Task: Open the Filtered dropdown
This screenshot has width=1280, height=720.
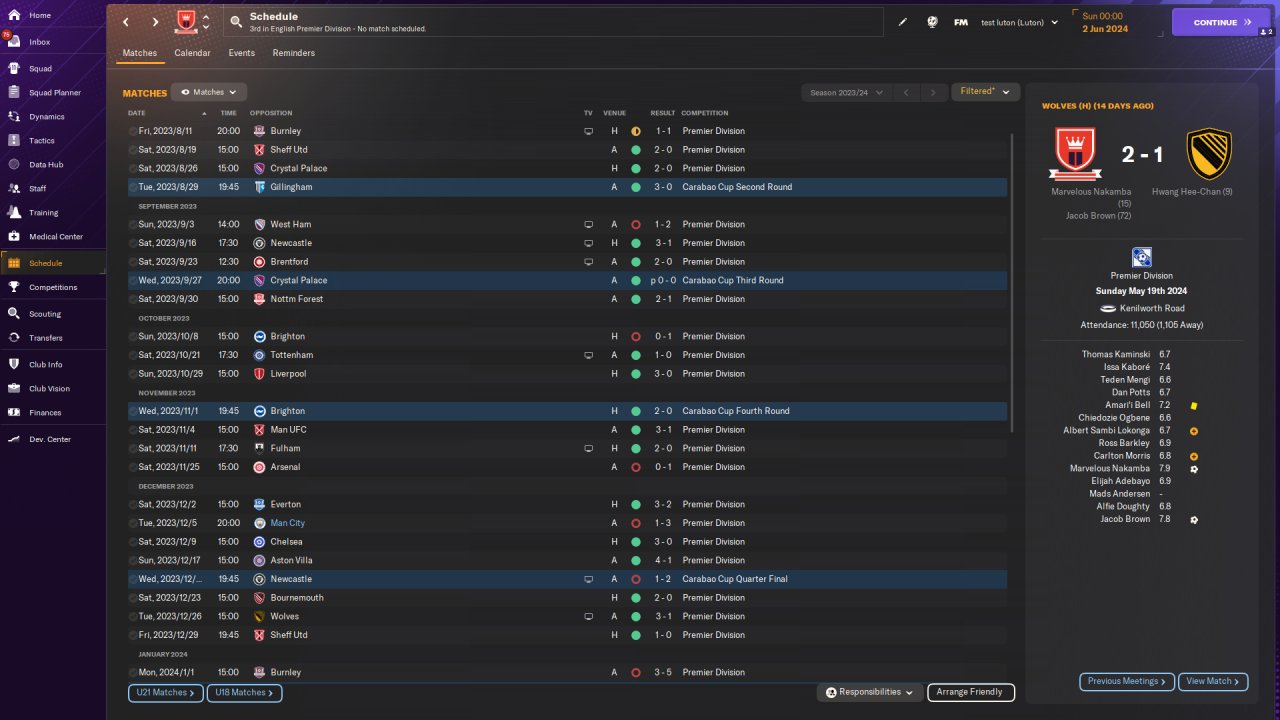Action: (x=985, y=92)
